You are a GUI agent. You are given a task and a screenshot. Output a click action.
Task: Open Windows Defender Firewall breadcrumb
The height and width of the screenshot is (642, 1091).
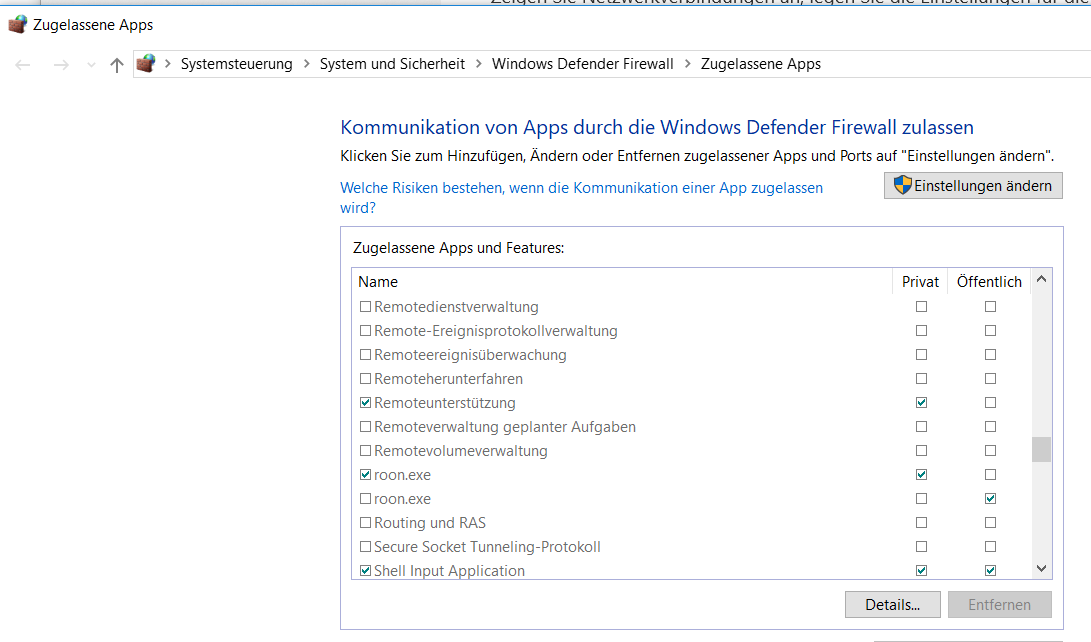click(582, 64)
